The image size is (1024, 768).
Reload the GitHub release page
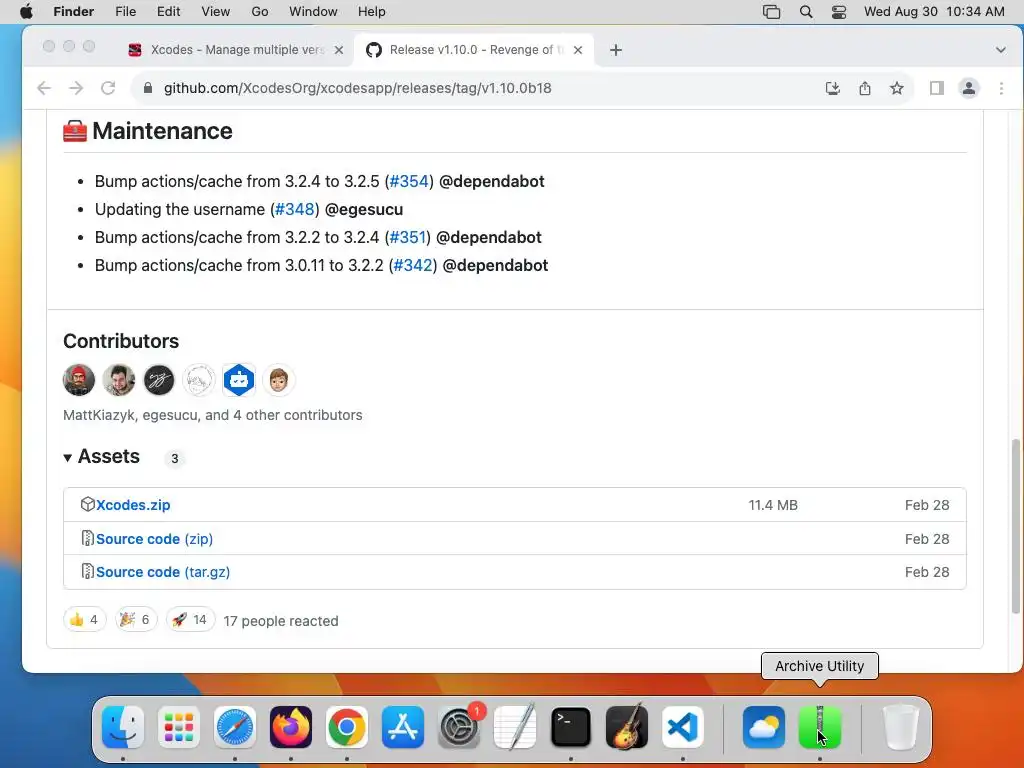(108, 88)
